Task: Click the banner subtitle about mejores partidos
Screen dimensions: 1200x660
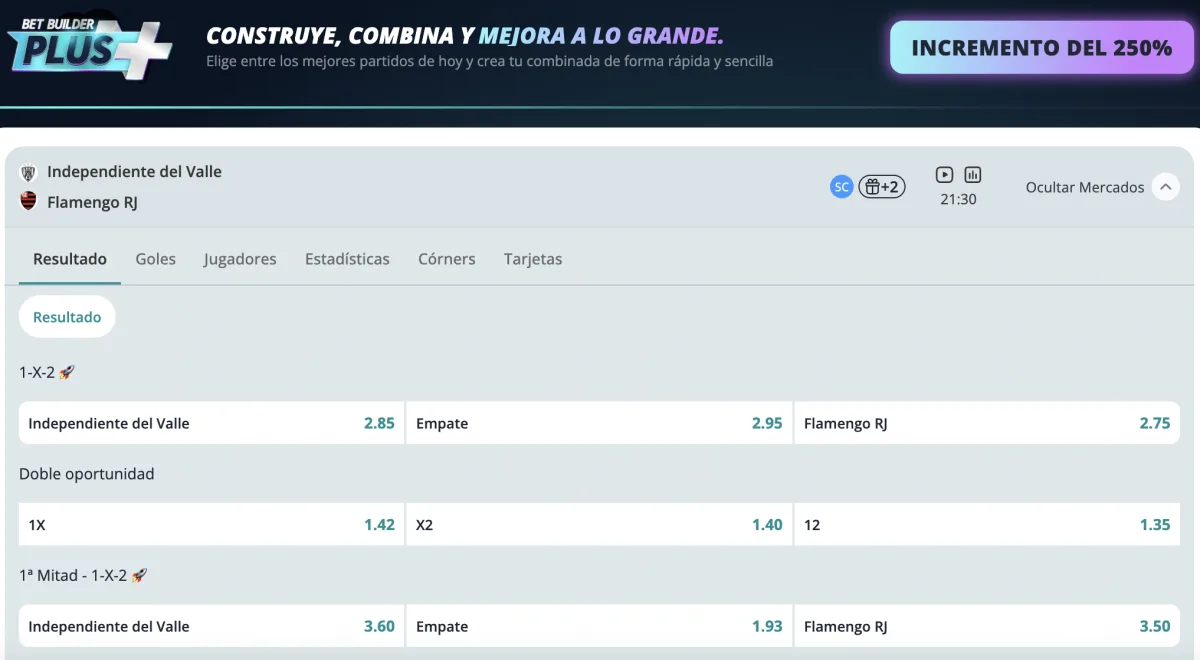Action: coord(489,61)
